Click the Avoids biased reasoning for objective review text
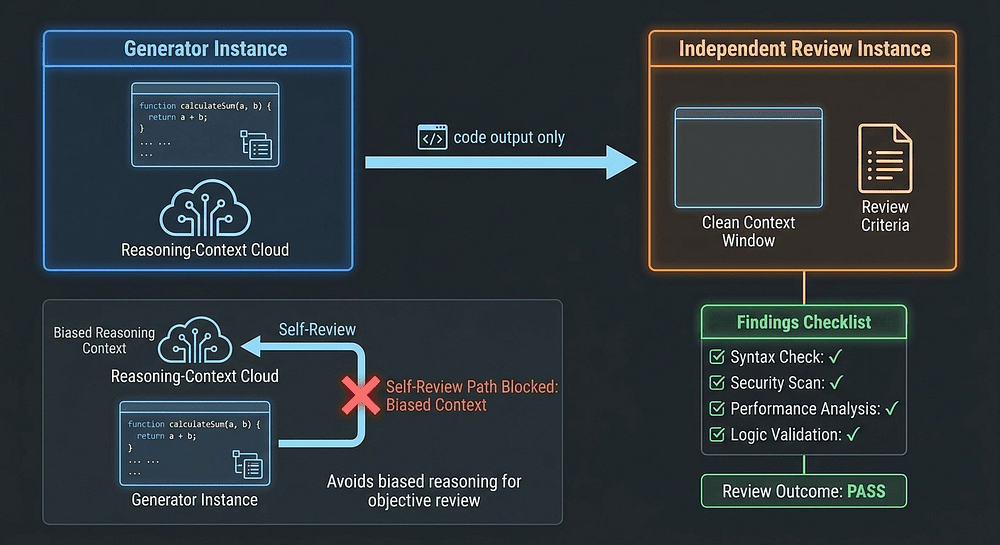Viewport: 1000px width, 545px height. (x=424, y=490)
